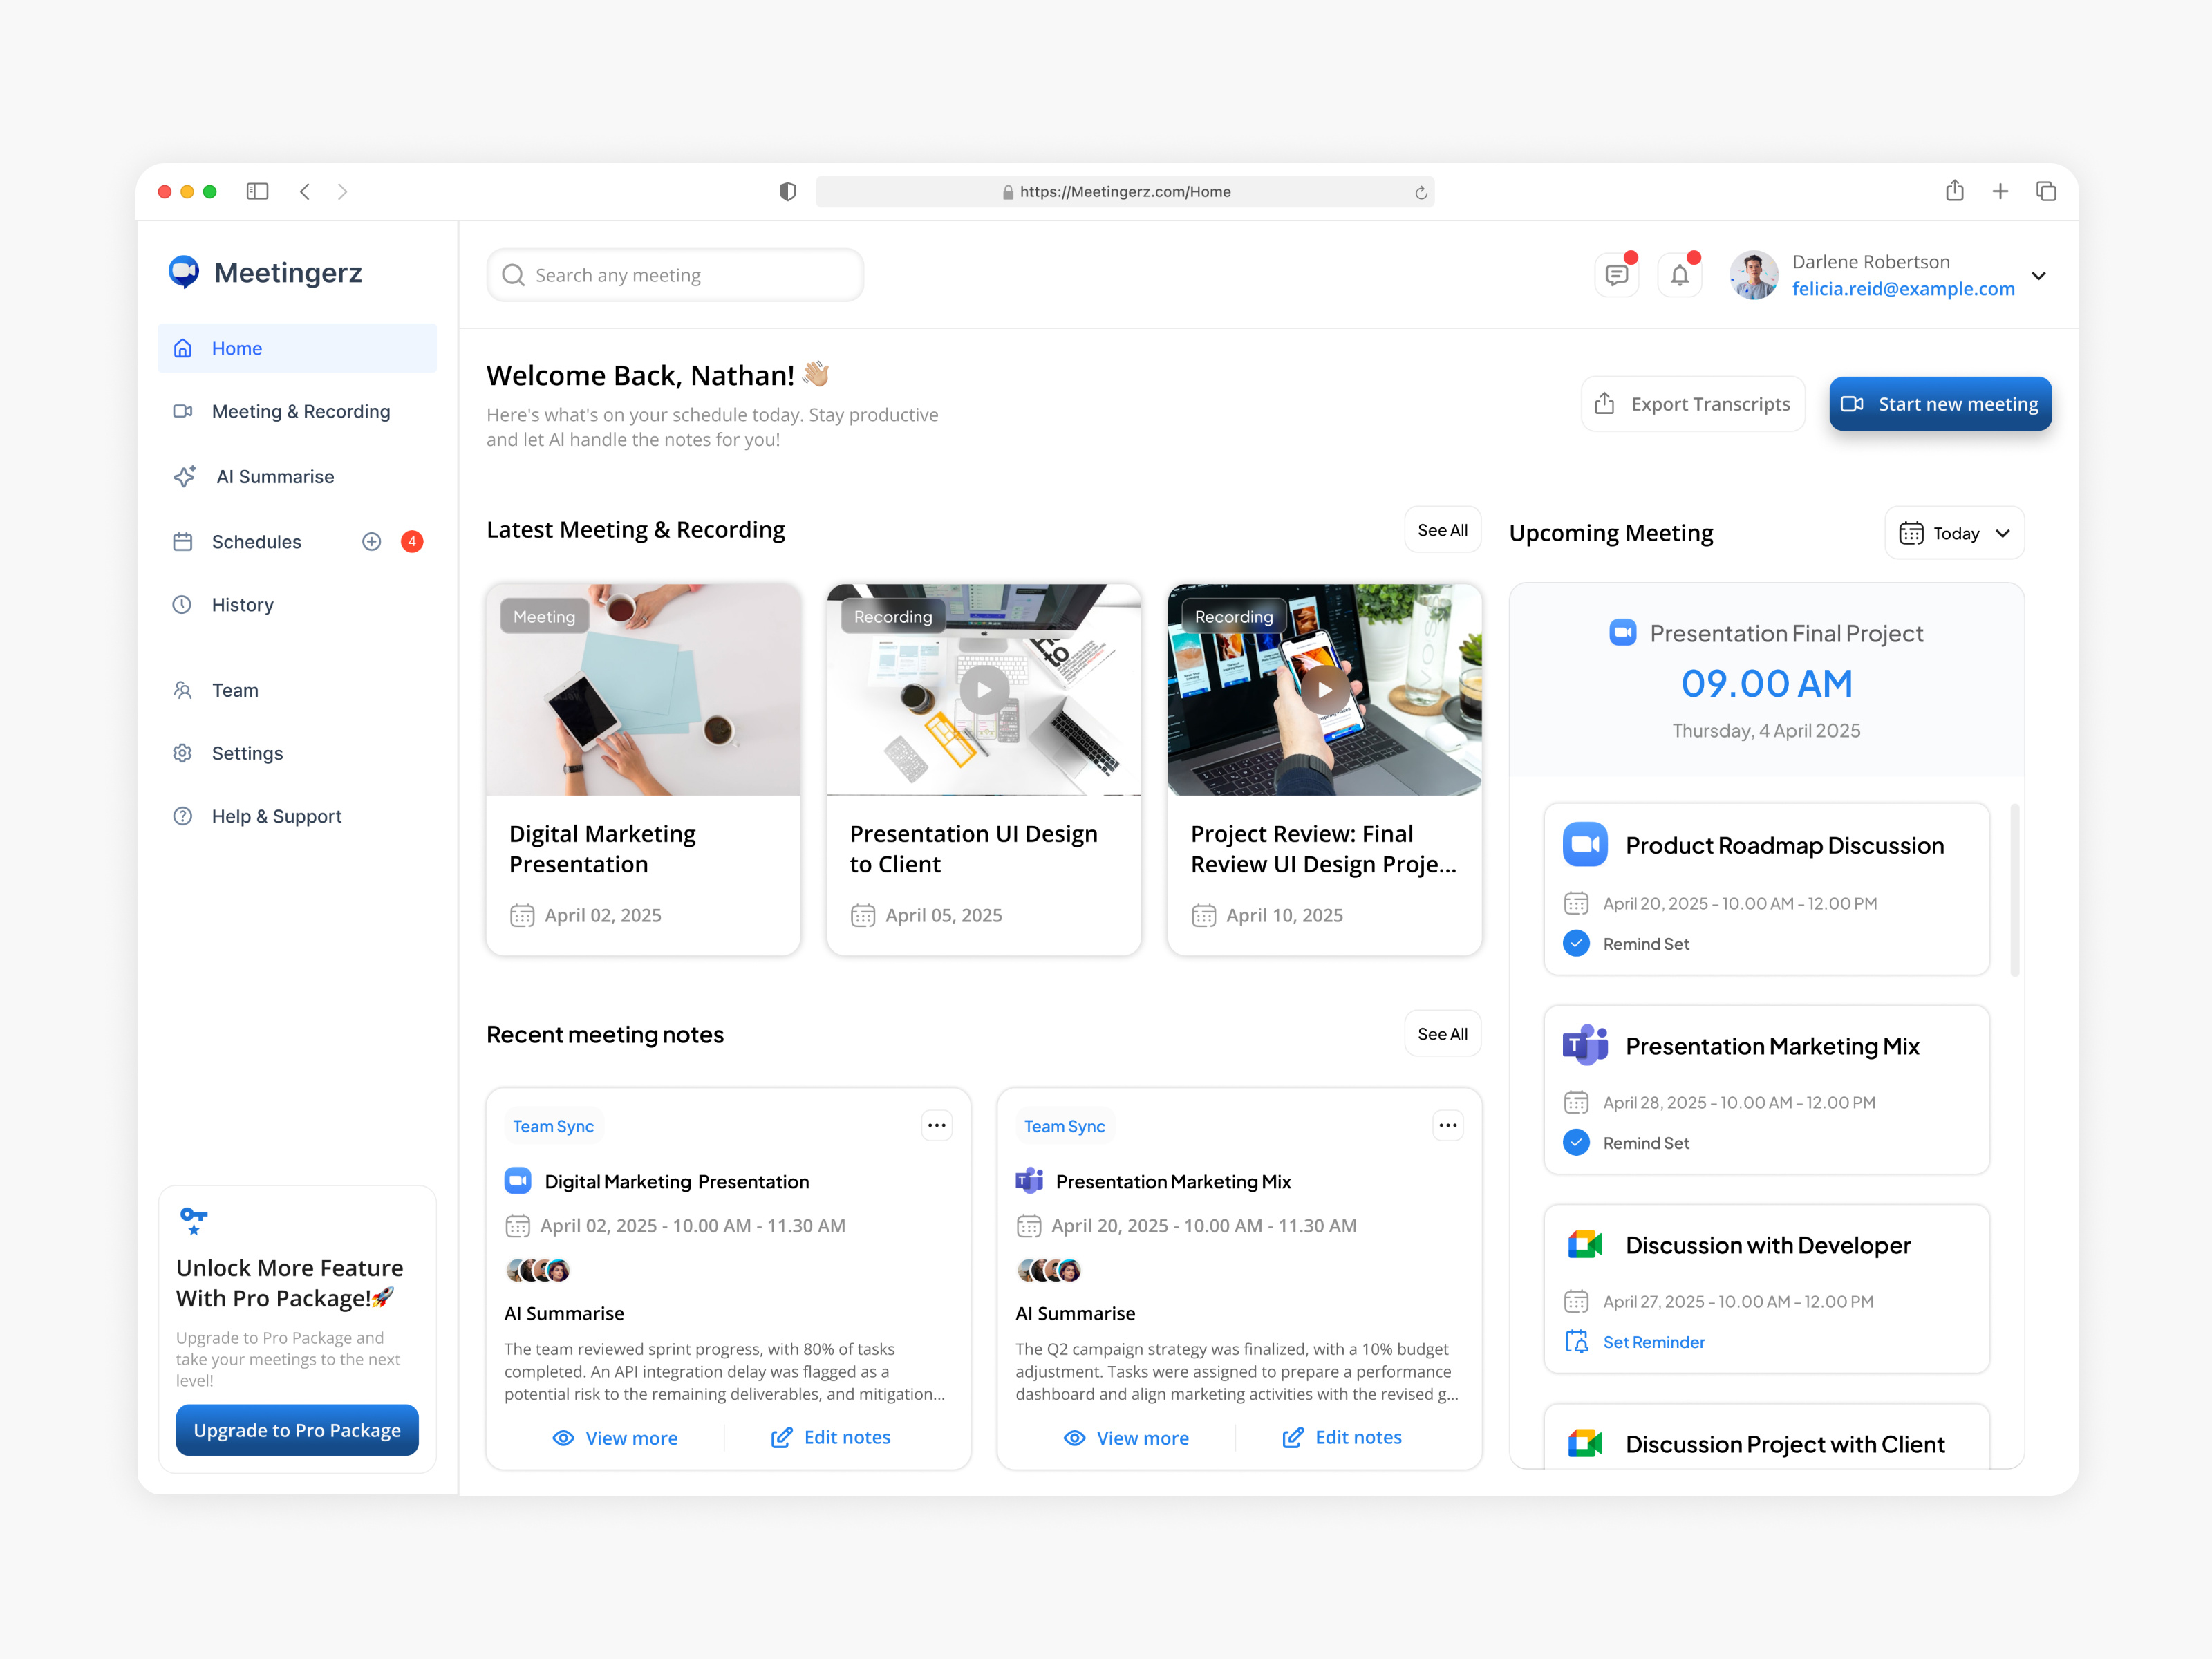
Task: Click the add schedule plus icon
Action: point(371,541)
